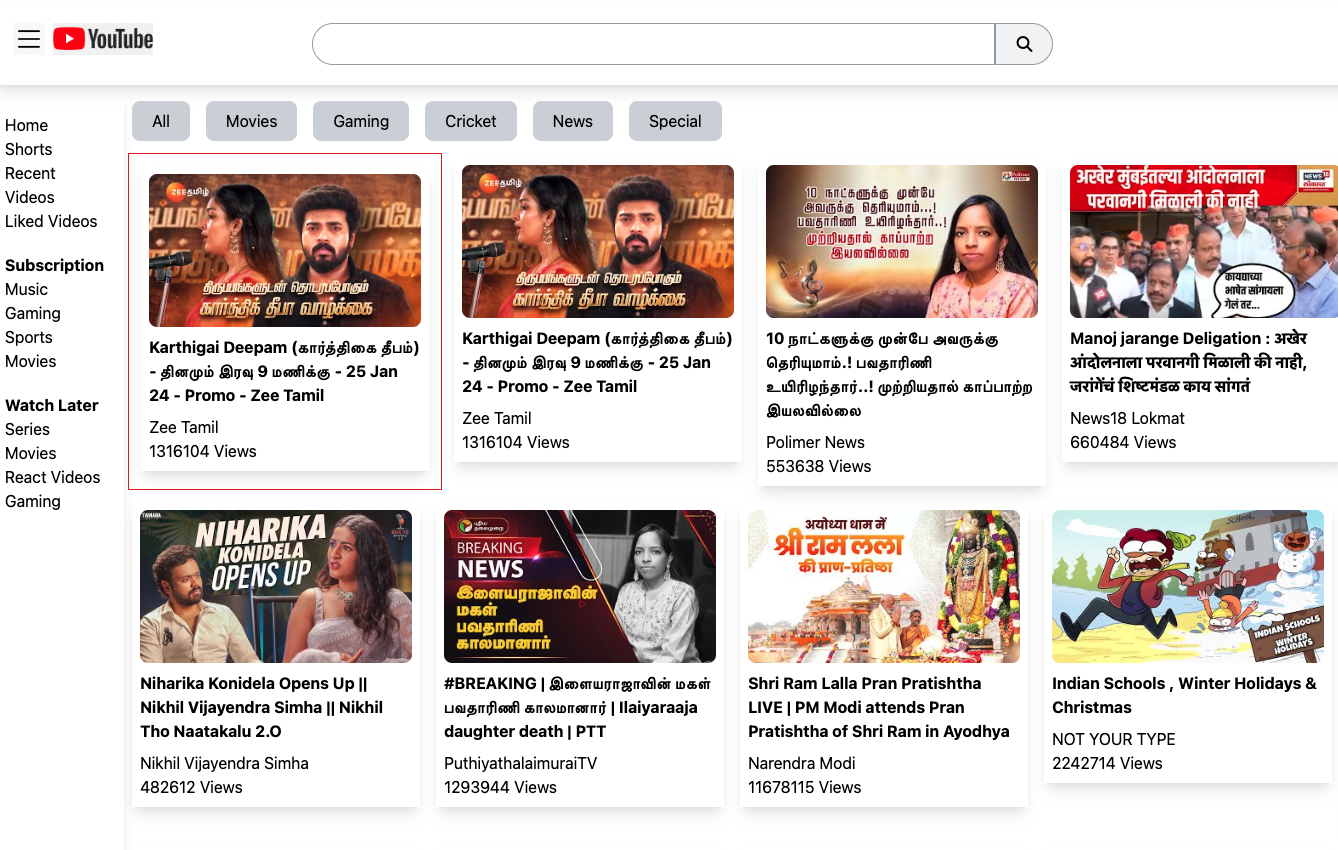Click the '1293944 Views' count
The width and height of the screenshot is (1338, 850).
tap(500, 787)
